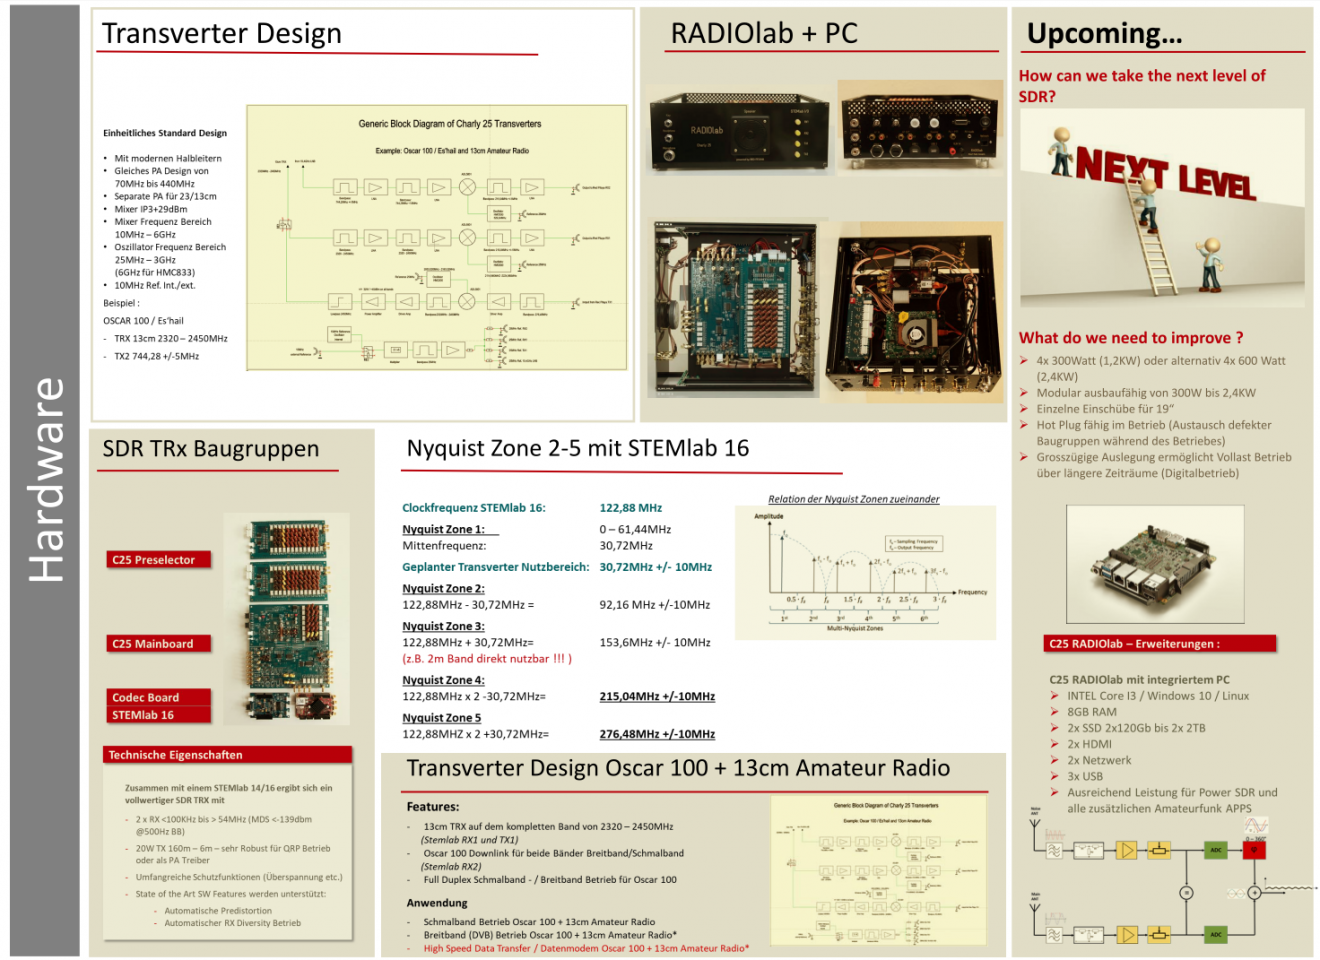The width and height of the screenshot is (1320, 960).
Task: Click the red C25 Mainboard label
Action: [159, 644]
